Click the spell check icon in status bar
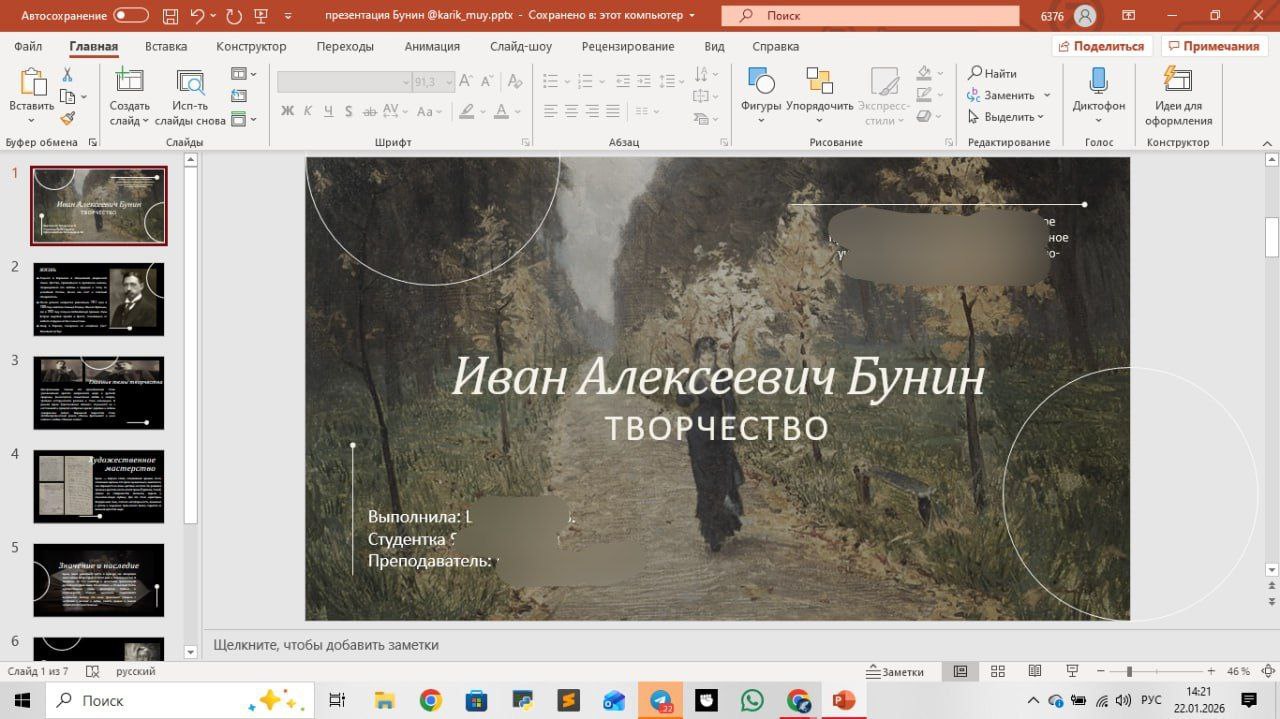This screenshot has width=1280, height=719. coord(92,671)
